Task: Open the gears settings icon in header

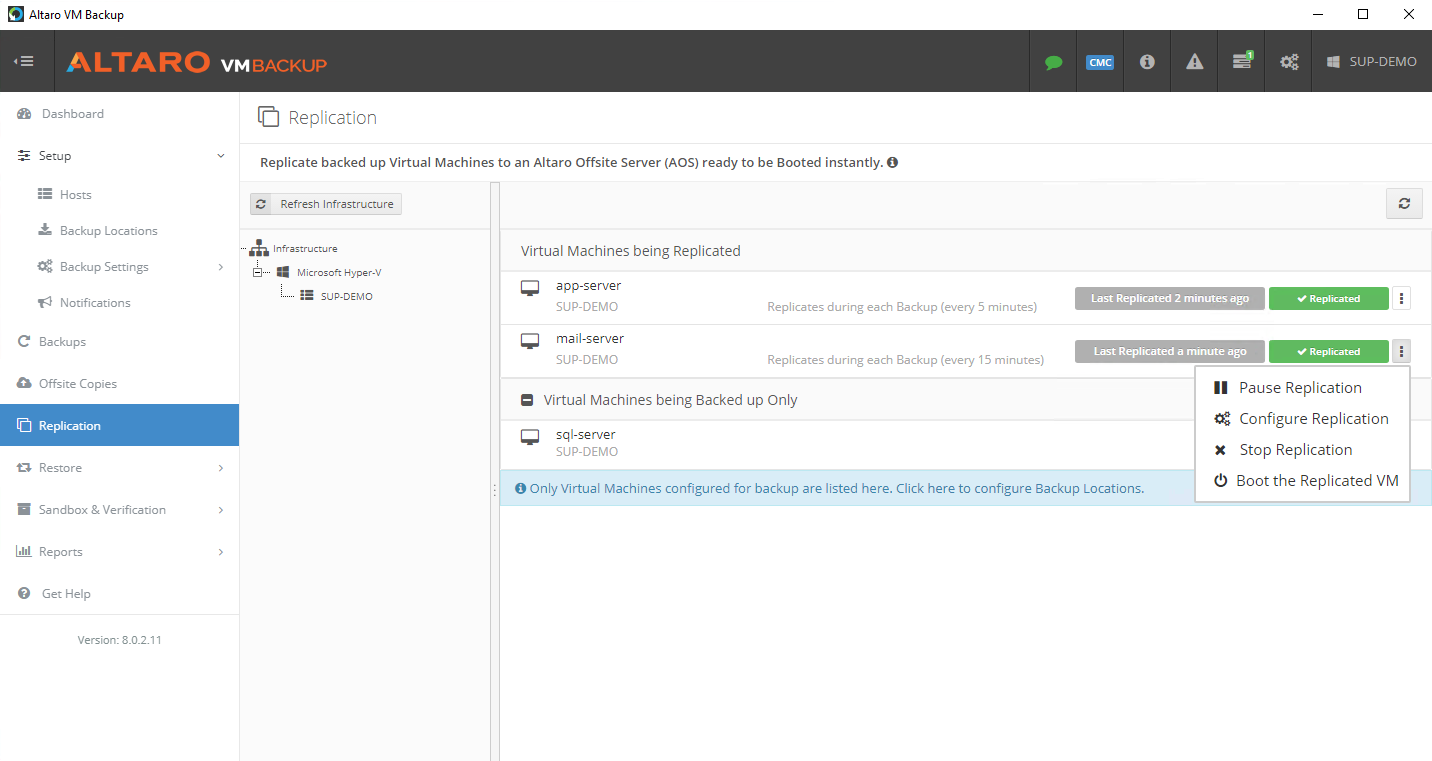Action: pyautogui.click(x=1289, y=62)
